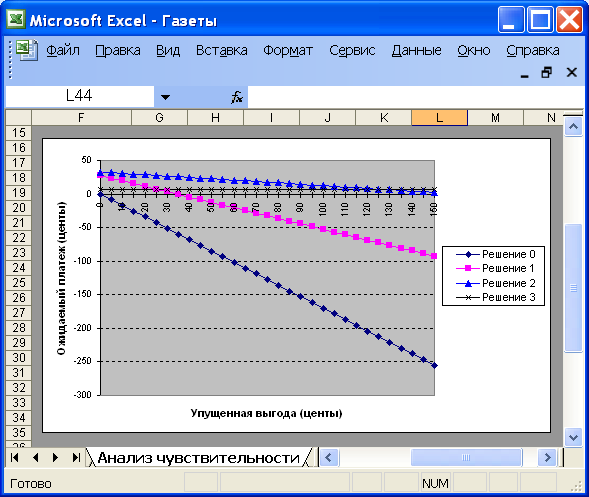The height and width of the screenshot is (497, 589).
Task: Go to previous sheet tab button
Action: 36,458
